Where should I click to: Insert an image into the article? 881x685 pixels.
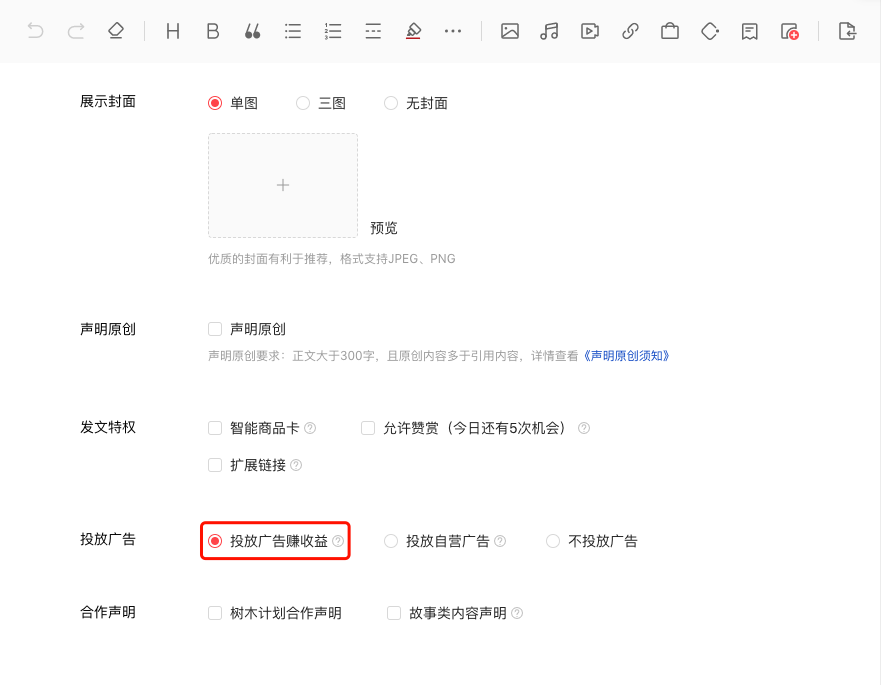coord(510,31)
